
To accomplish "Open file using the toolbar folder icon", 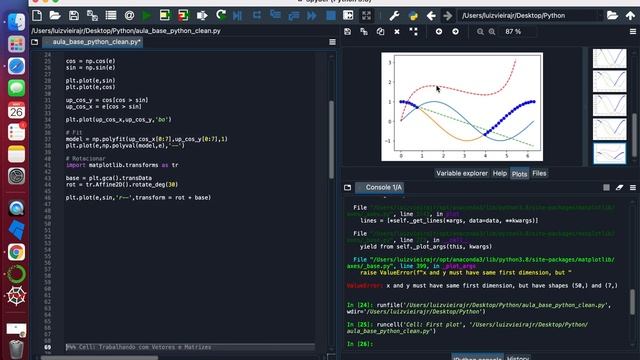I will (x=55, y=16).
